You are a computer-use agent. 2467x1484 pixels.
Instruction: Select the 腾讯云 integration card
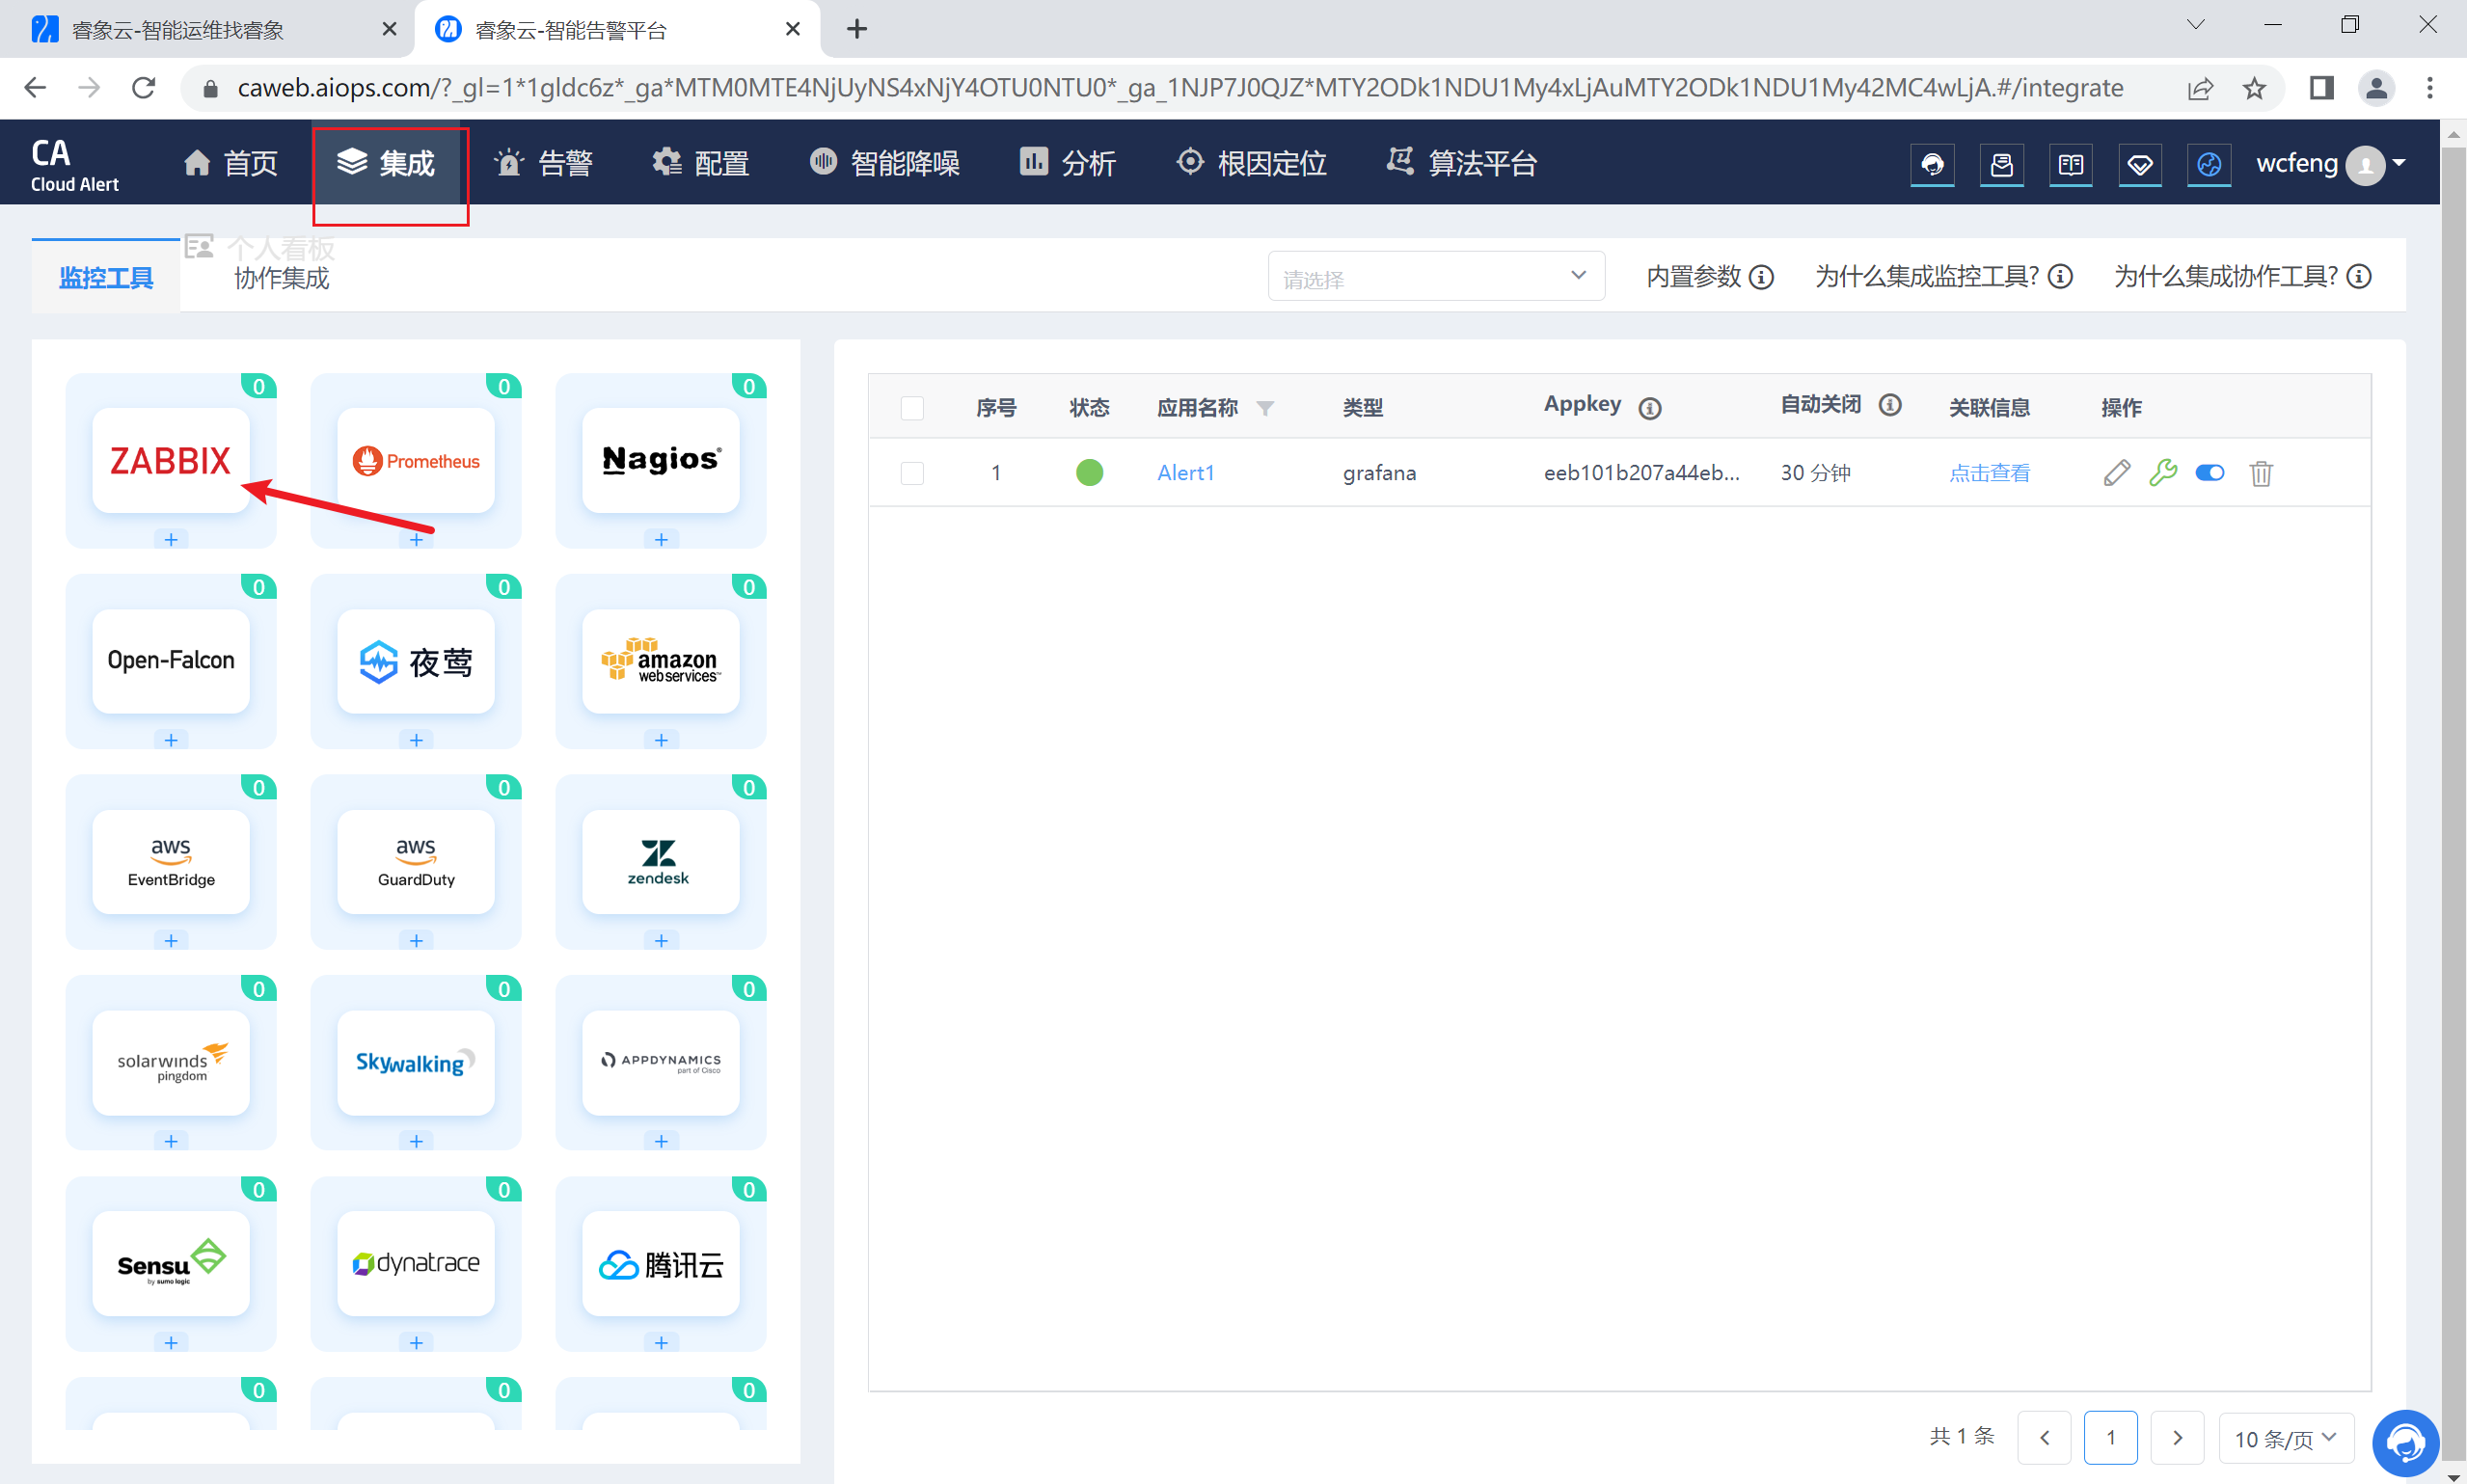click(x=661, y=1264)
